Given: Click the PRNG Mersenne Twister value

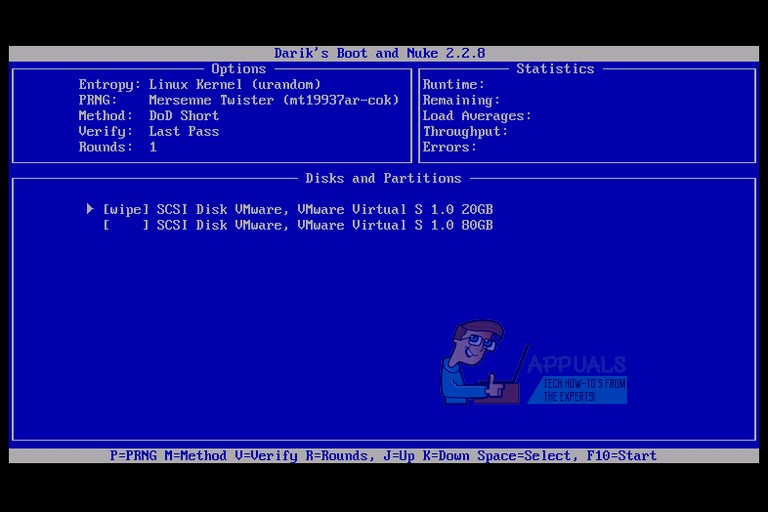Looking at the screenshot, I should point(274,100).
